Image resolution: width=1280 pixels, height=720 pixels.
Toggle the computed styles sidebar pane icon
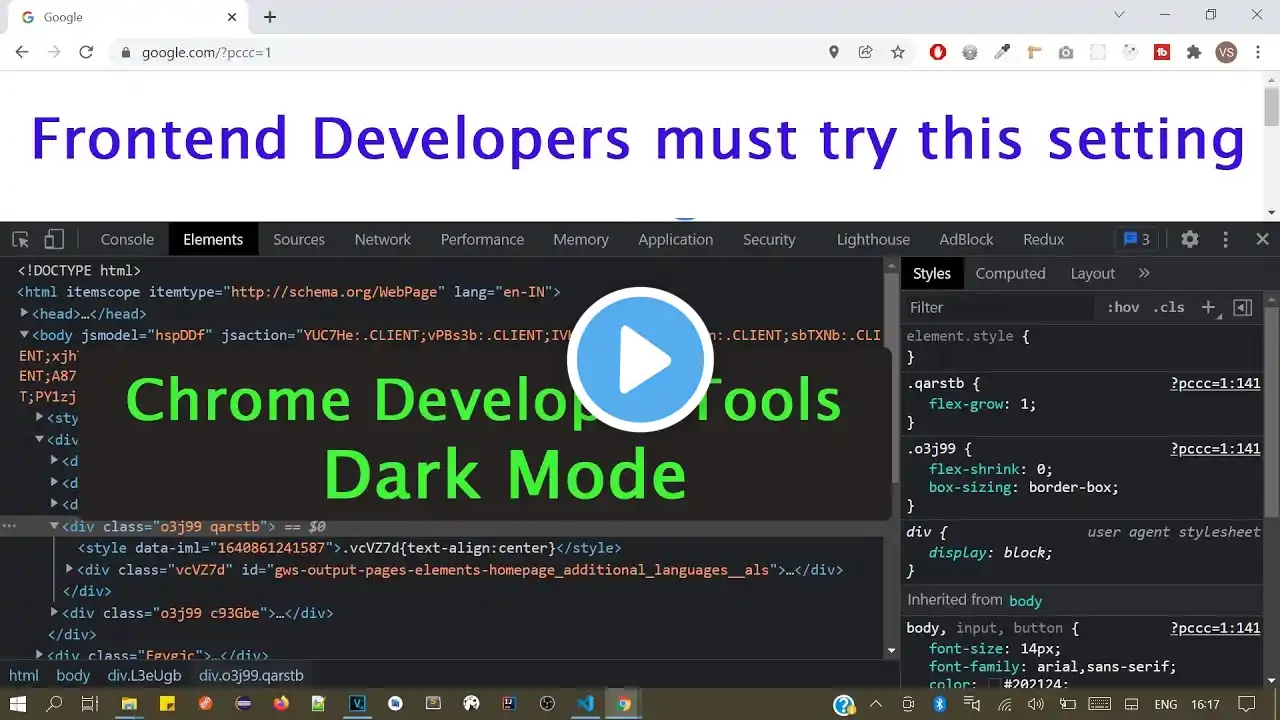tap(1243, 307)
